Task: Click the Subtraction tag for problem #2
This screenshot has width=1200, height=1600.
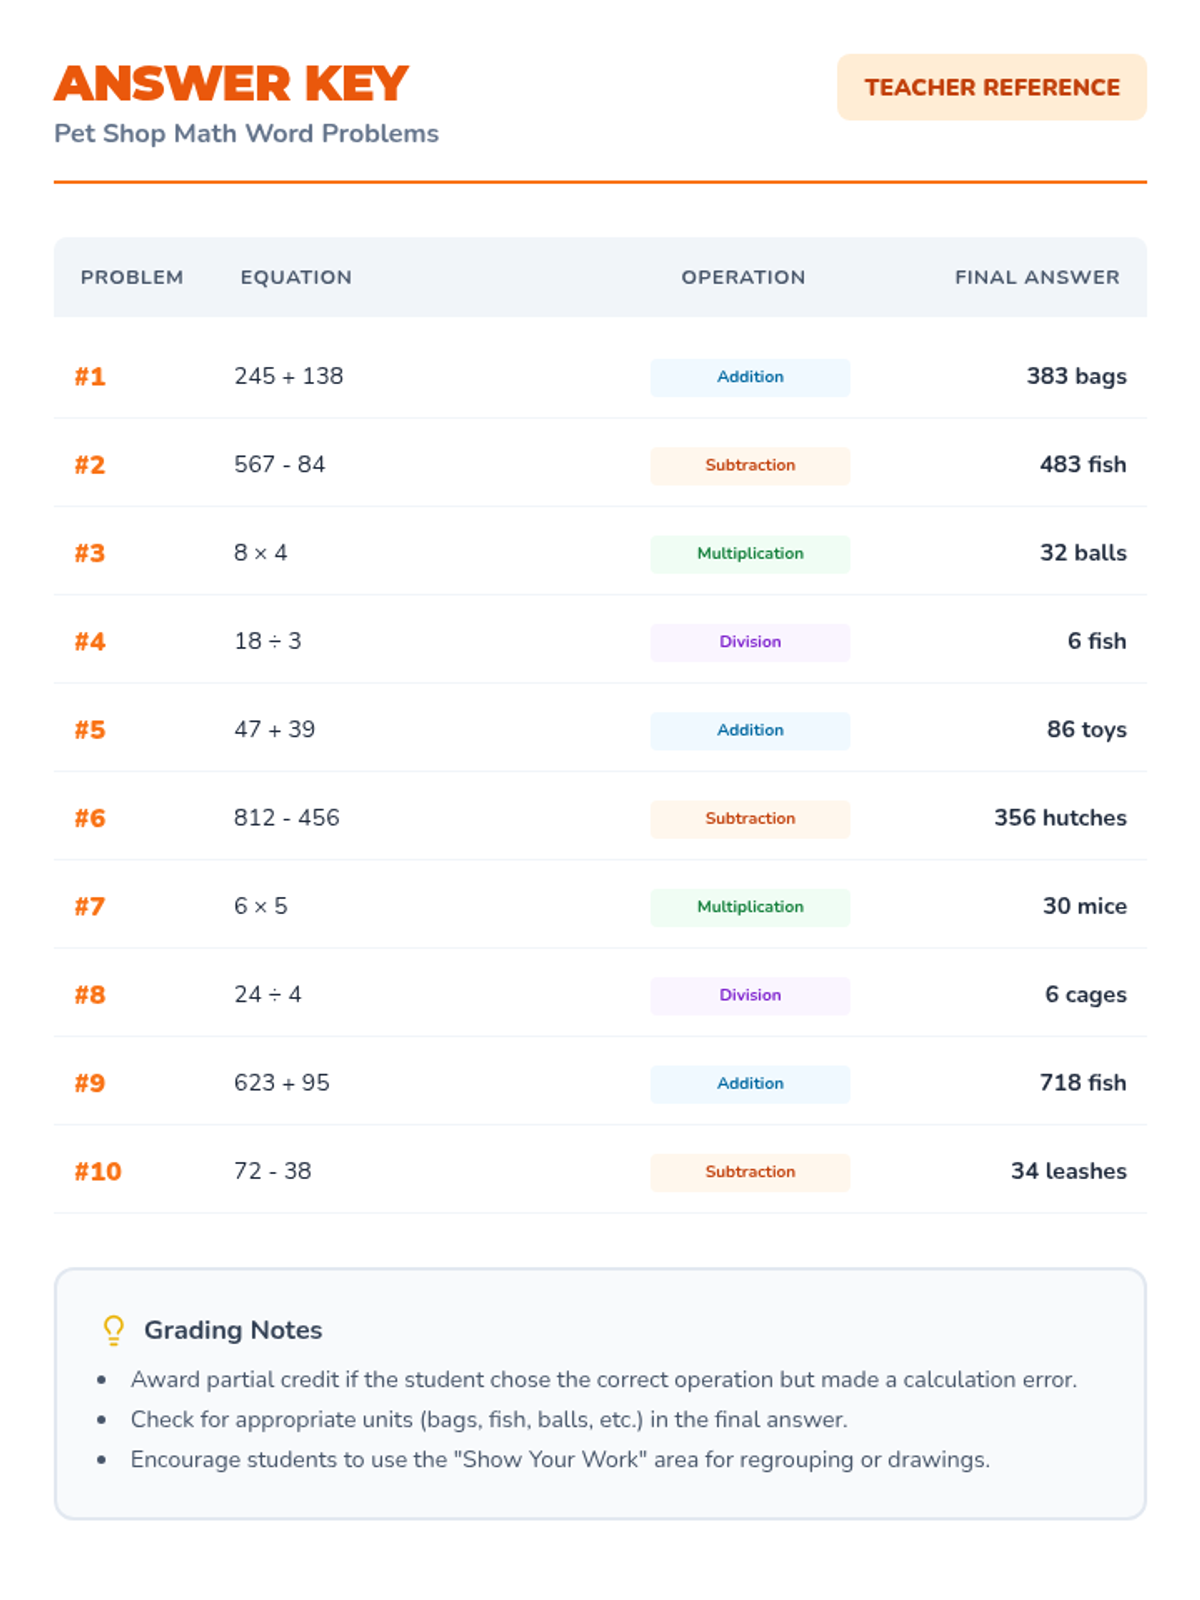Action: pyautogui.click(x=750, y=465)
